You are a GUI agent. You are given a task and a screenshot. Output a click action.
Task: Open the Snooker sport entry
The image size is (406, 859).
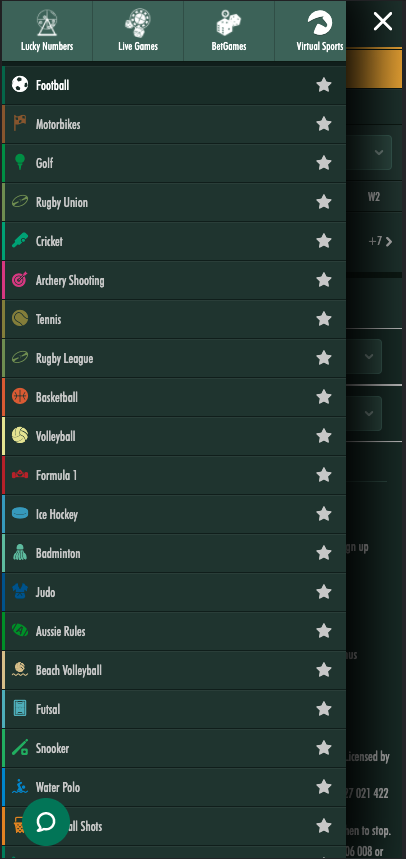click(x=174, y=748)
